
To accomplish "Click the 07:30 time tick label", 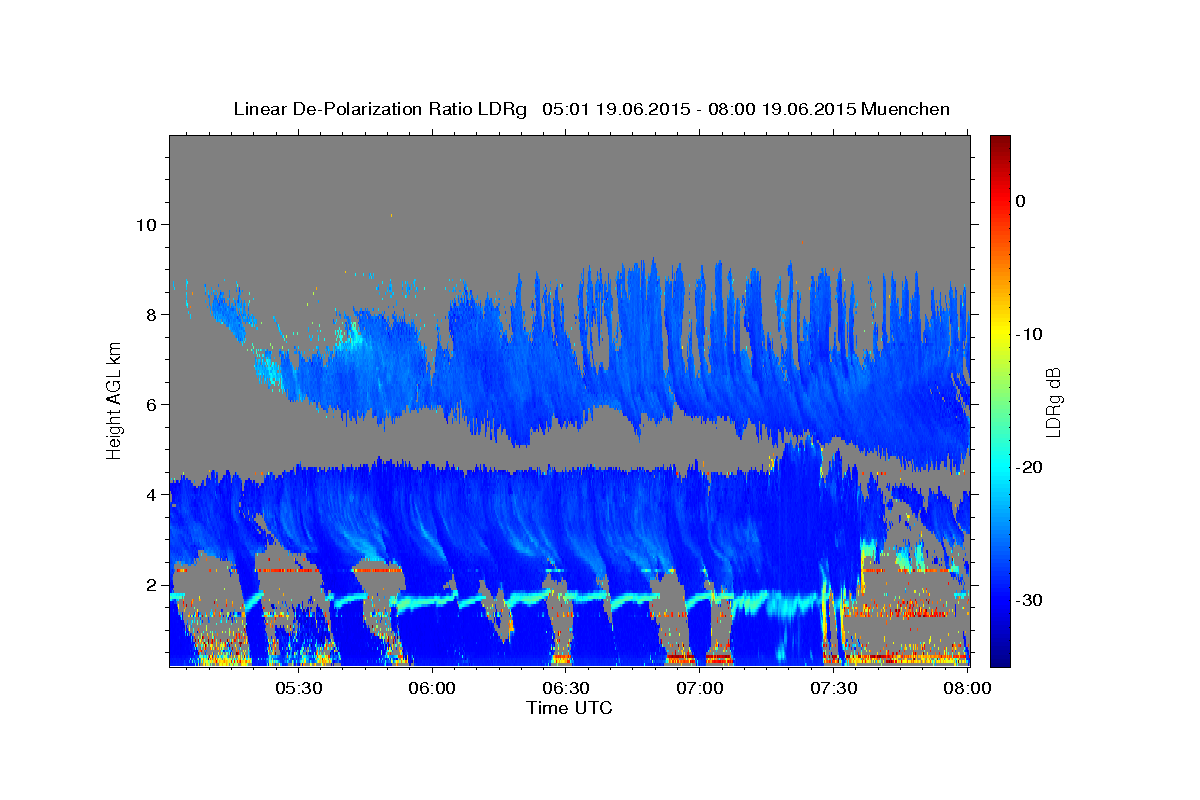I will coord(833,688).
